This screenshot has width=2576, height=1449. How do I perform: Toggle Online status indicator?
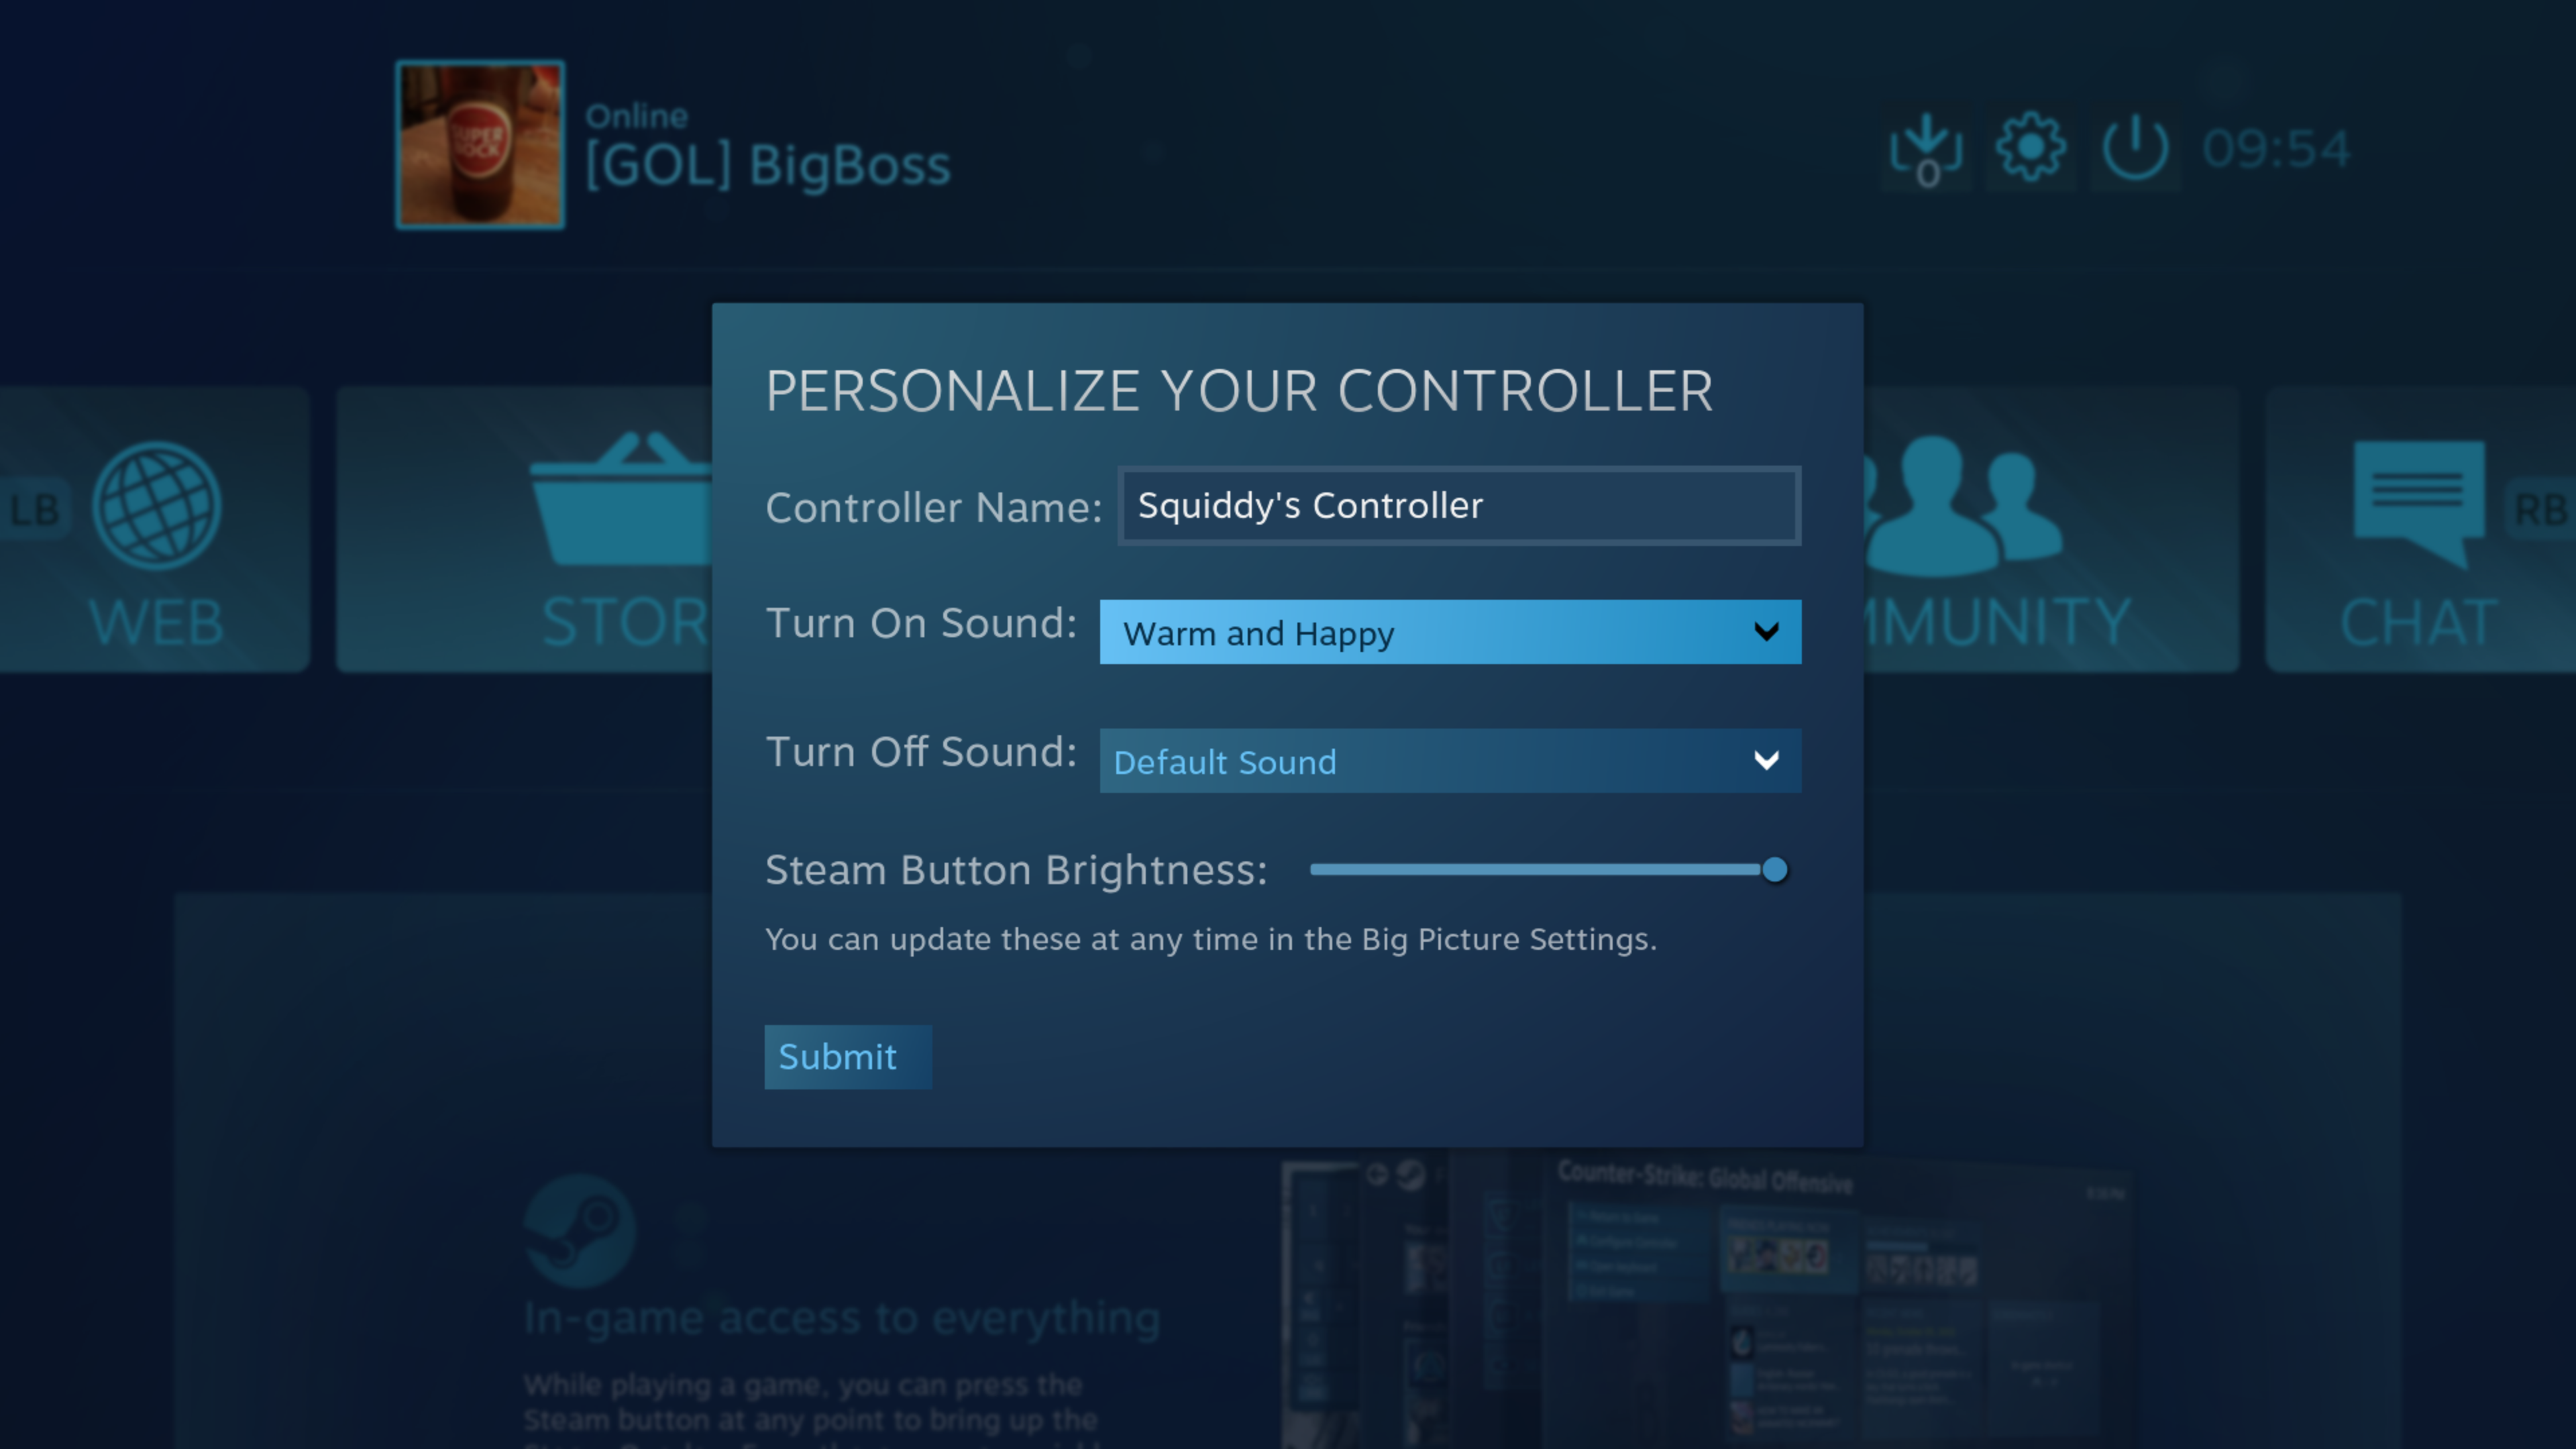(635, 113)
